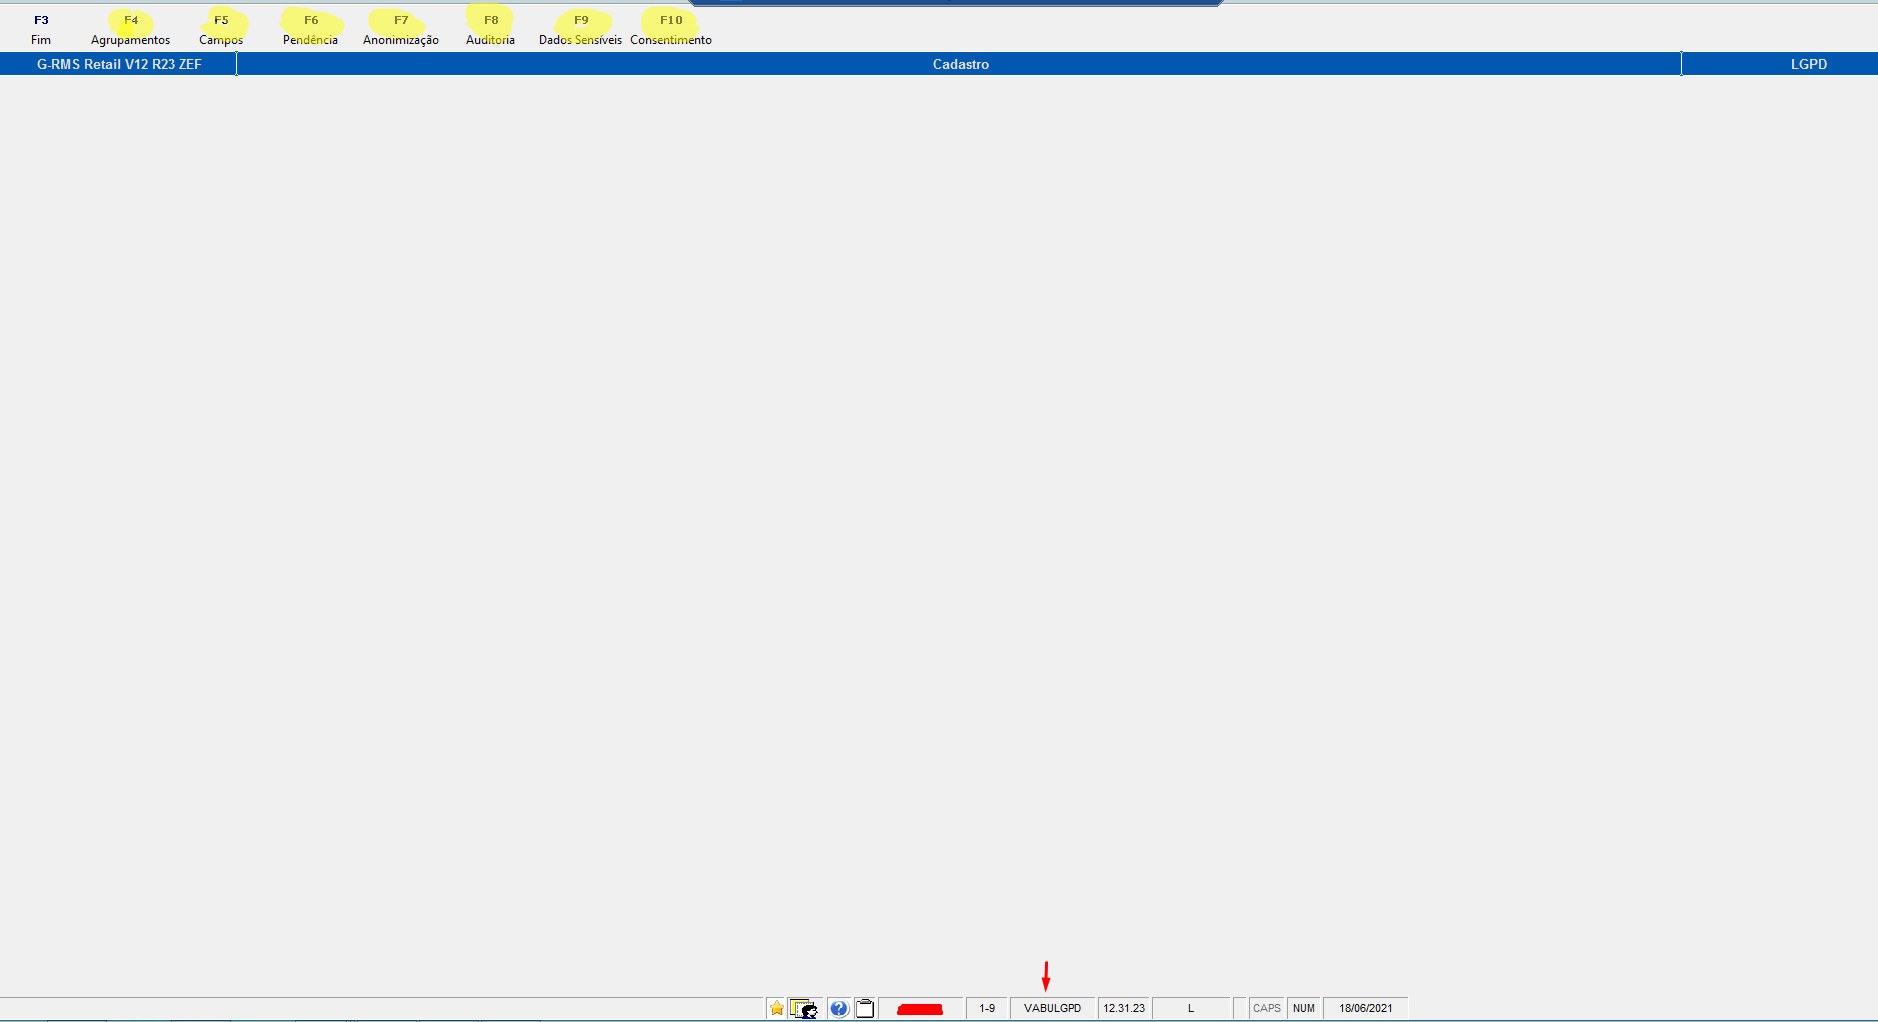Click the F3 Fim exit button
This screenshot has width=1878, height=1022.
pyautogui.click(x=41, y=30)
